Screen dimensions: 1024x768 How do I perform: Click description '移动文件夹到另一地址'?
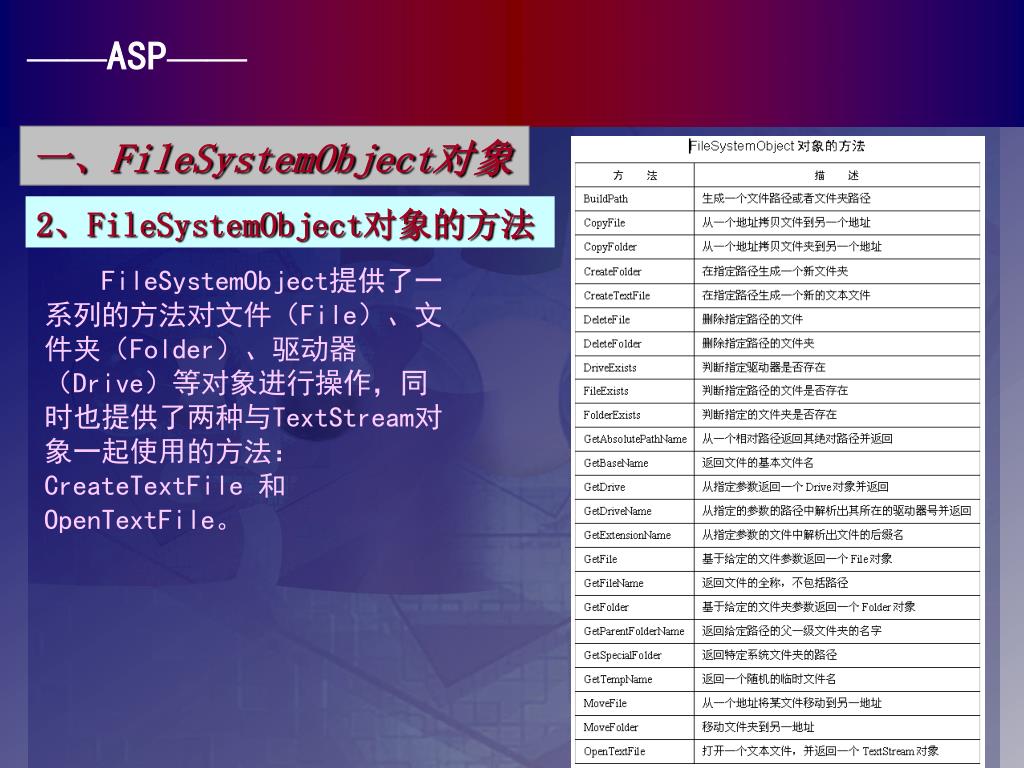point(758,728)
